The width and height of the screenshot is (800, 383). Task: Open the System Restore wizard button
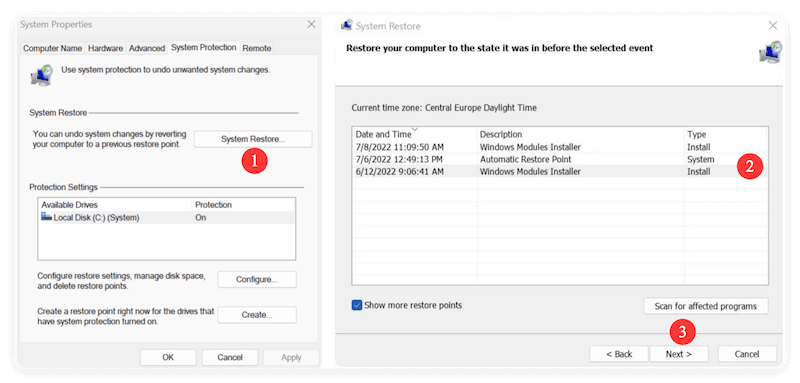coord(253,139)
